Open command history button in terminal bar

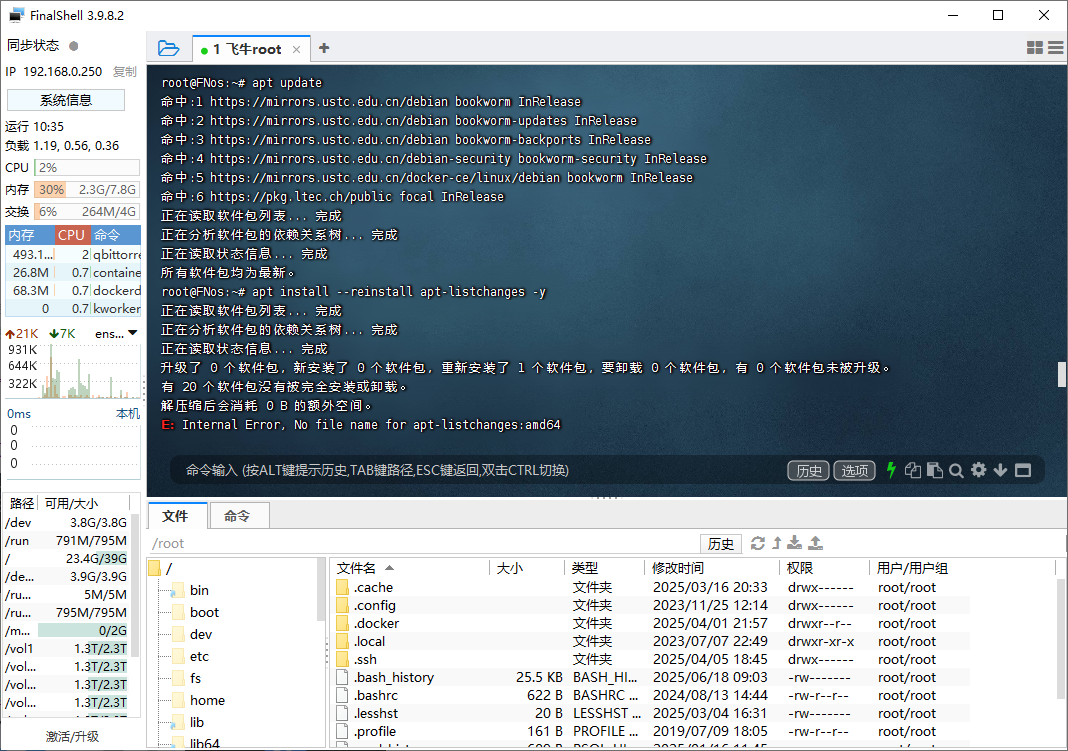pos(808,470)
